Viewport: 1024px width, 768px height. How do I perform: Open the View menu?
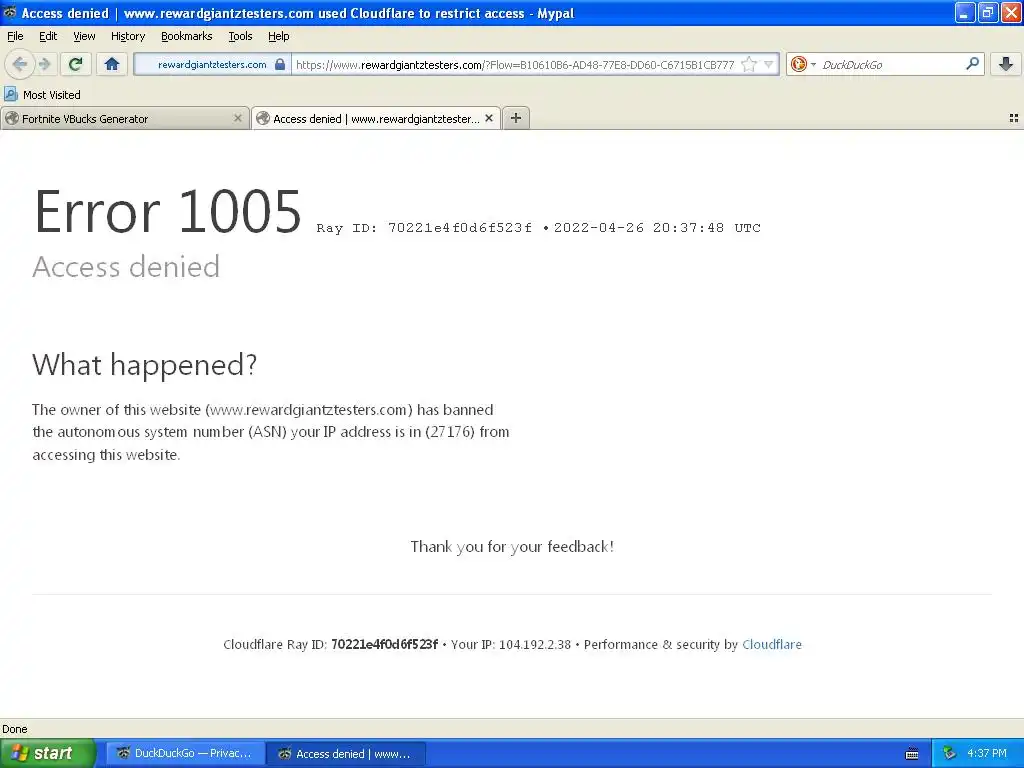coord(84,36)
